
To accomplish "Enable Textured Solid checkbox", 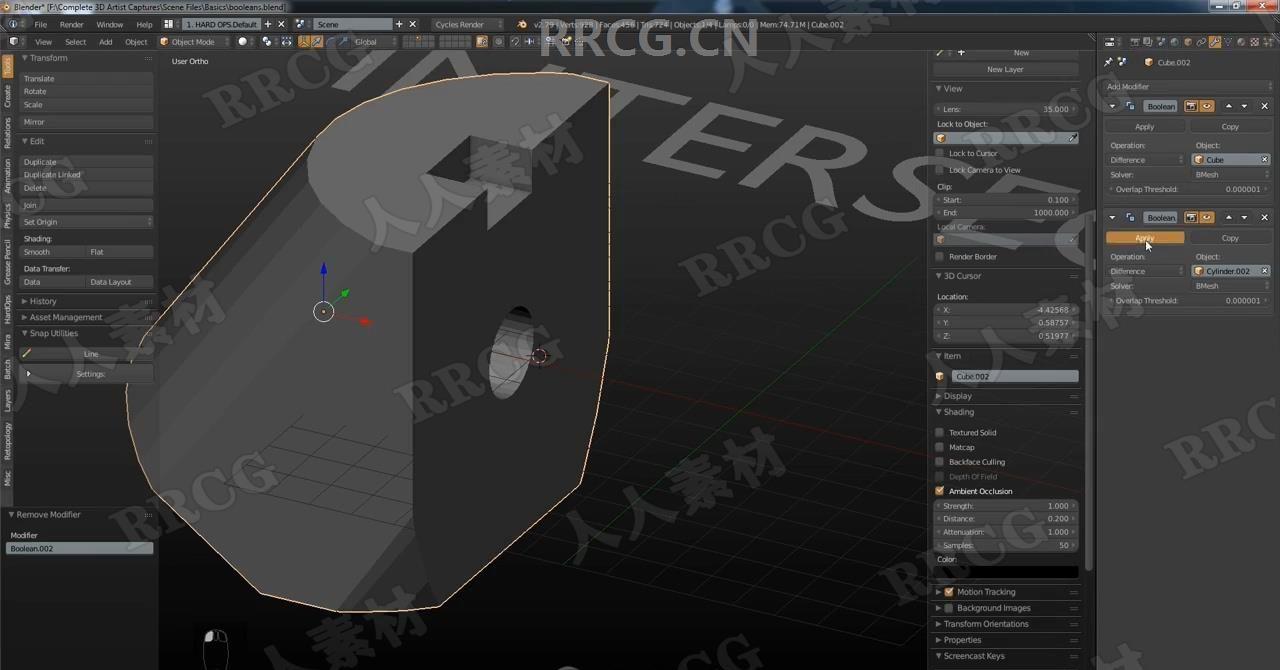I will point(940,433).
